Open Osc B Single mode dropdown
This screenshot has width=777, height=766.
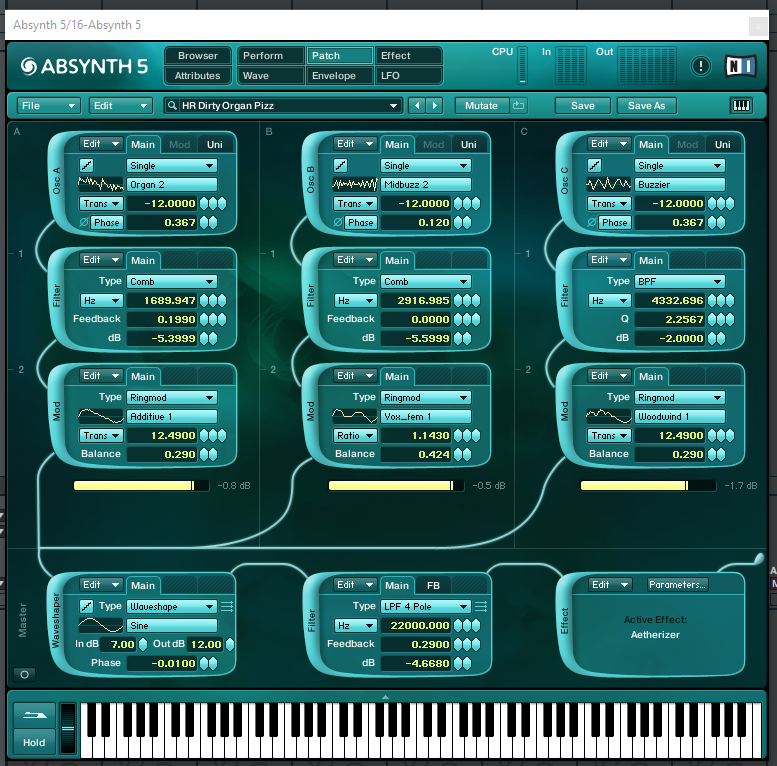(426, 165)
